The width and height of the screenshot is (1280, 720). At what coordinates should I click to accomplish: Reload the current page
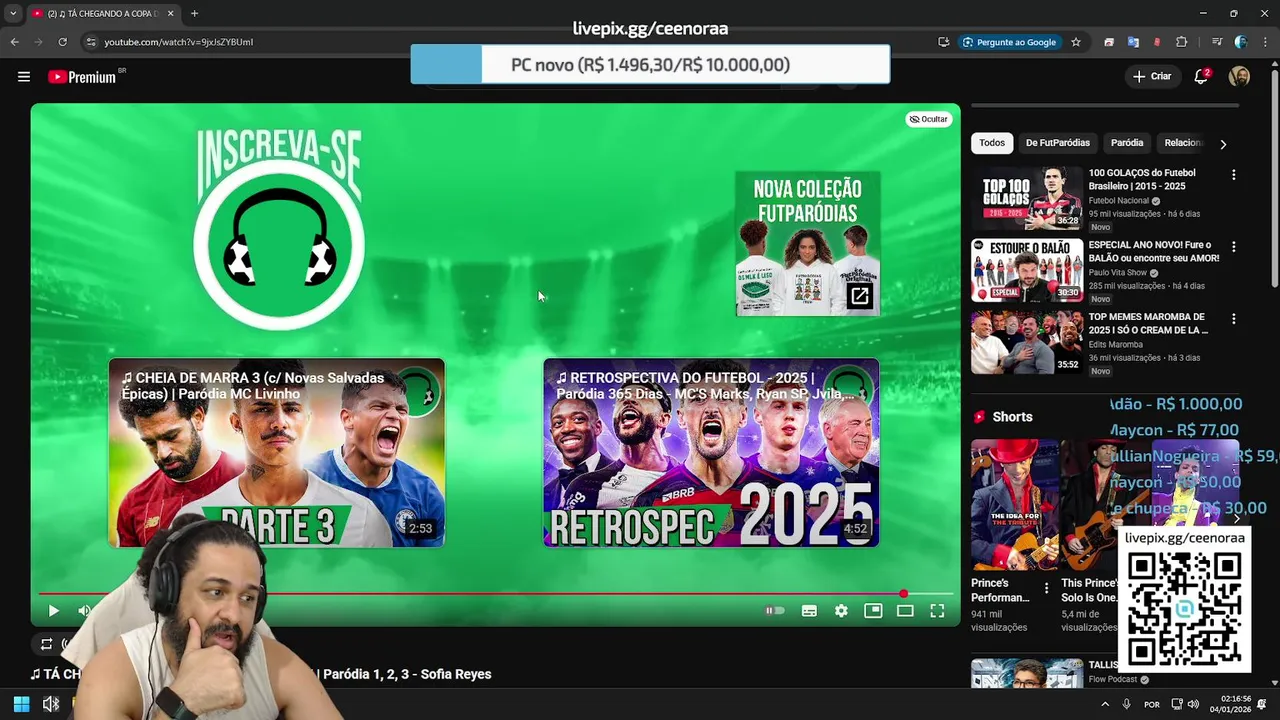tap(62, 42)
